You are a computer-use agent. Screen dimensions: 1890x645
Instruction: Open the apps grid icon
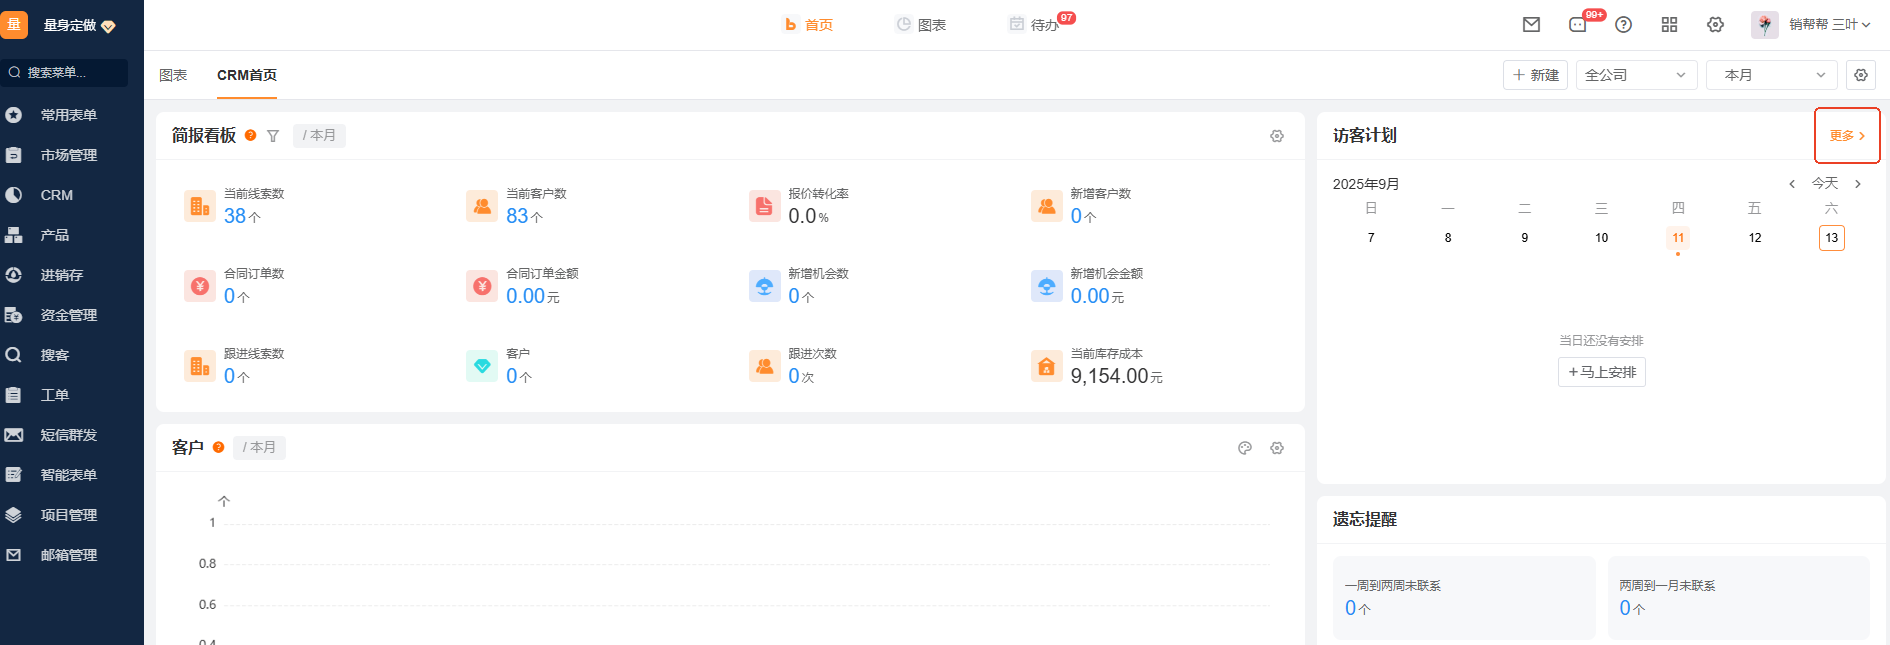click(x=1669, y=25)
